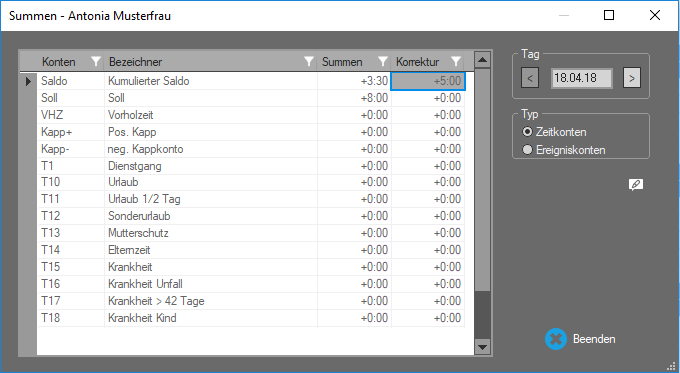Click Summen cell of T12 row
This screenshot has width=680, height=373.
click(354, 216)
